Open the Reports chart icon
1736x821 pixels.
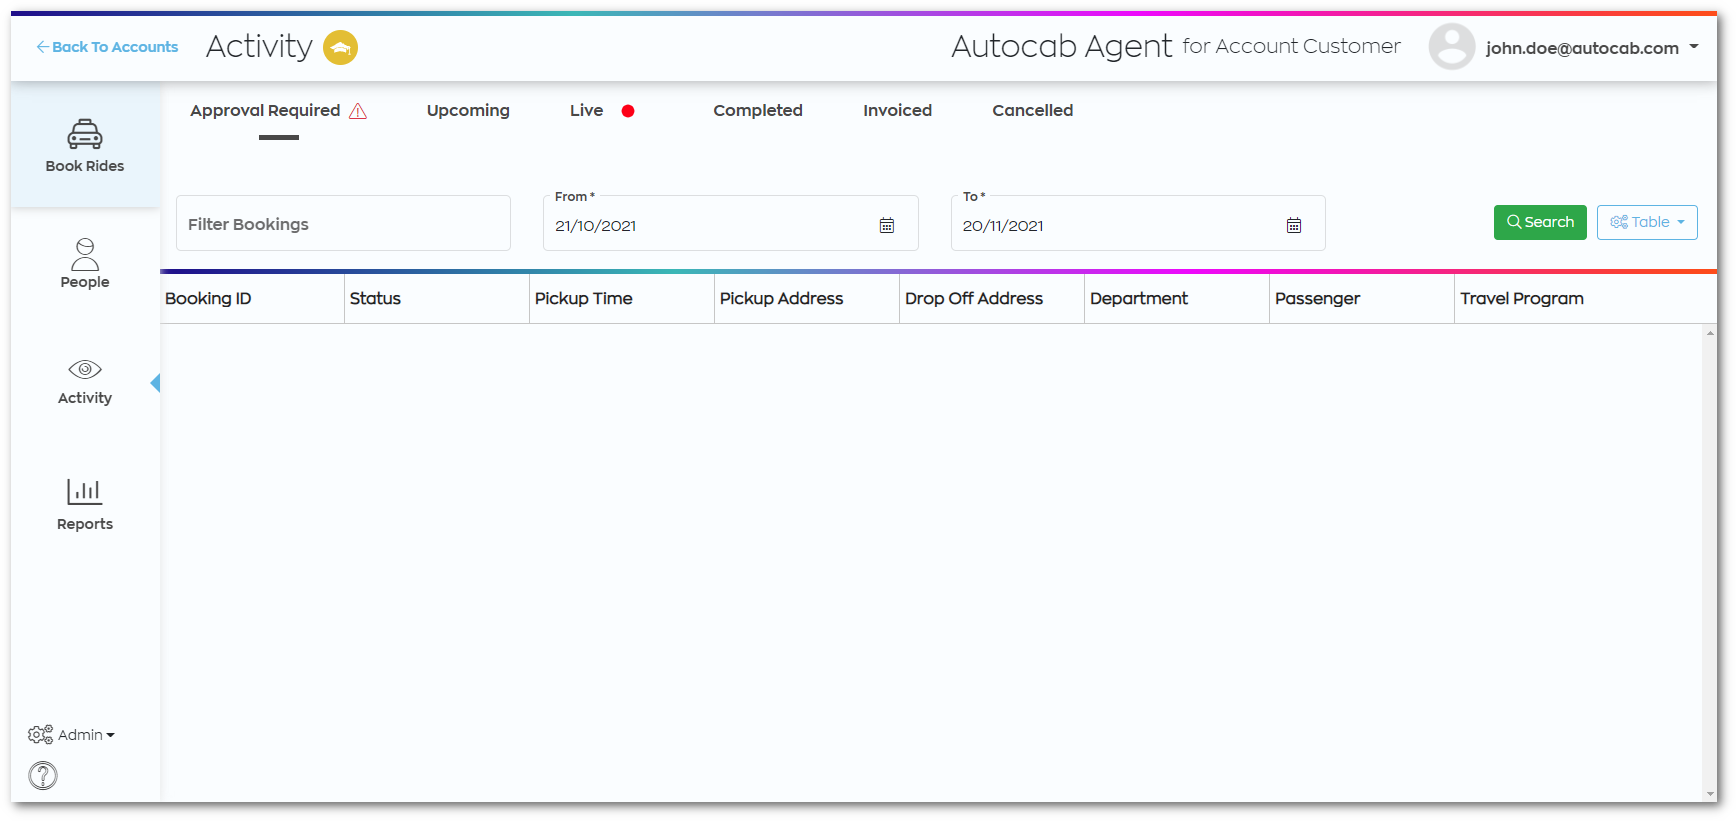click(85, 491)
